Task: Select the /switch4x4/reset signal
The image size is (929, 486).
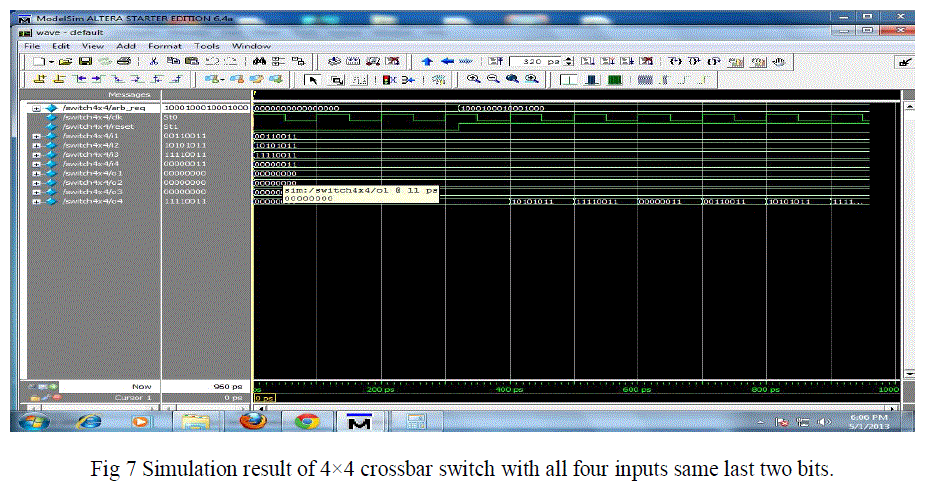Action: [90, 126]
